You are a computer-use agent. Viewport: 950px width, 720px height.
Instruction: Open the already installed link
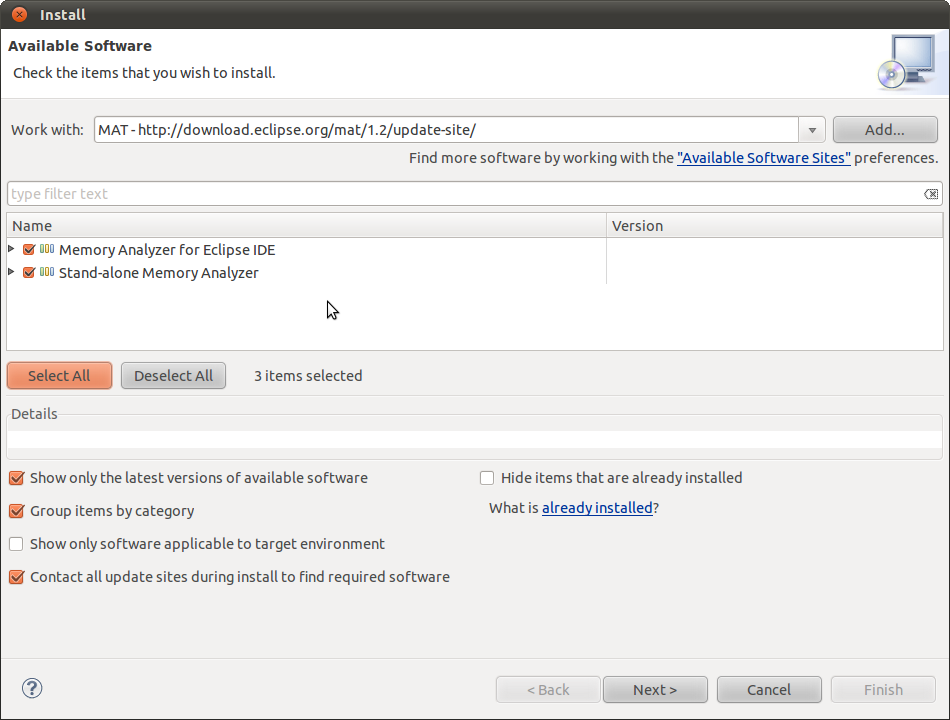pos(597,508)
